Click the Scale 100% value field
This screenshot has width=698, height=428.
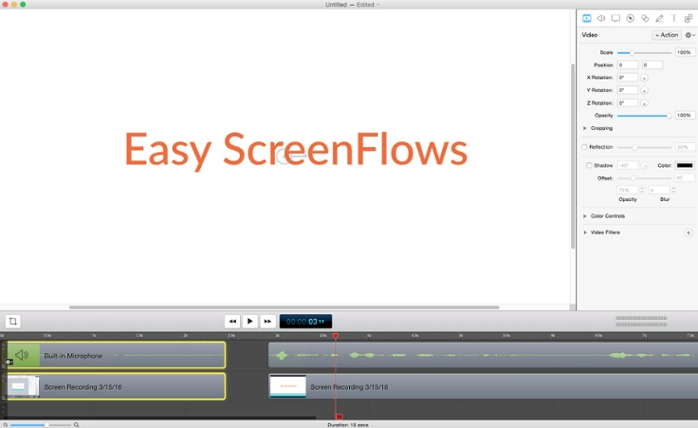tap(684, 53)
